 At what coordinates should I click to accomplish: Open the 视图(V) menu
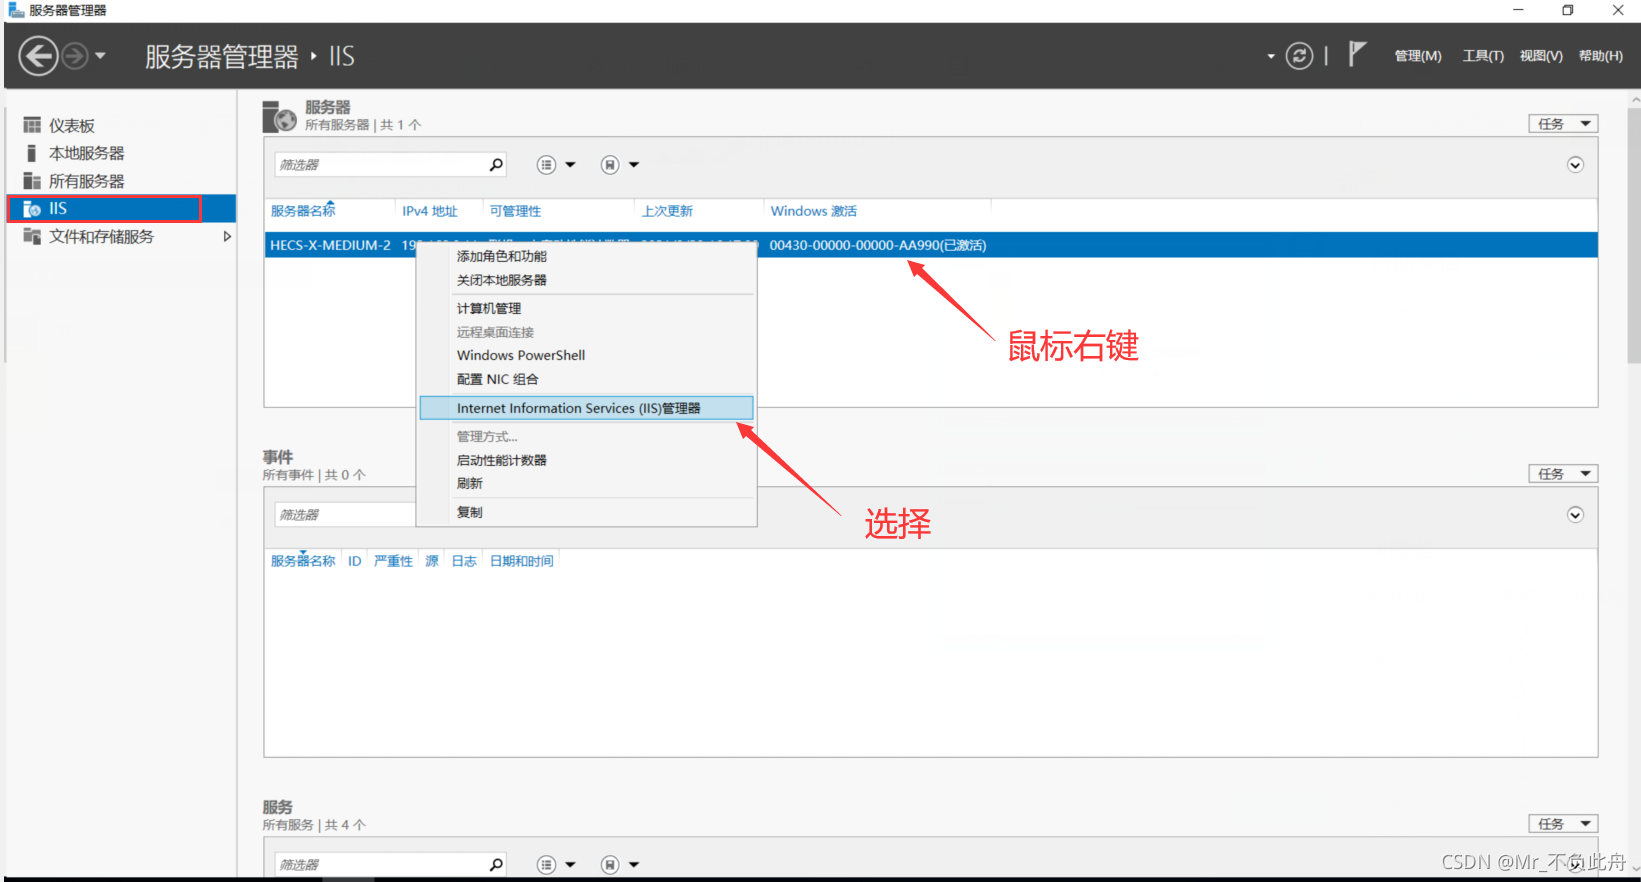point(1541,56)
